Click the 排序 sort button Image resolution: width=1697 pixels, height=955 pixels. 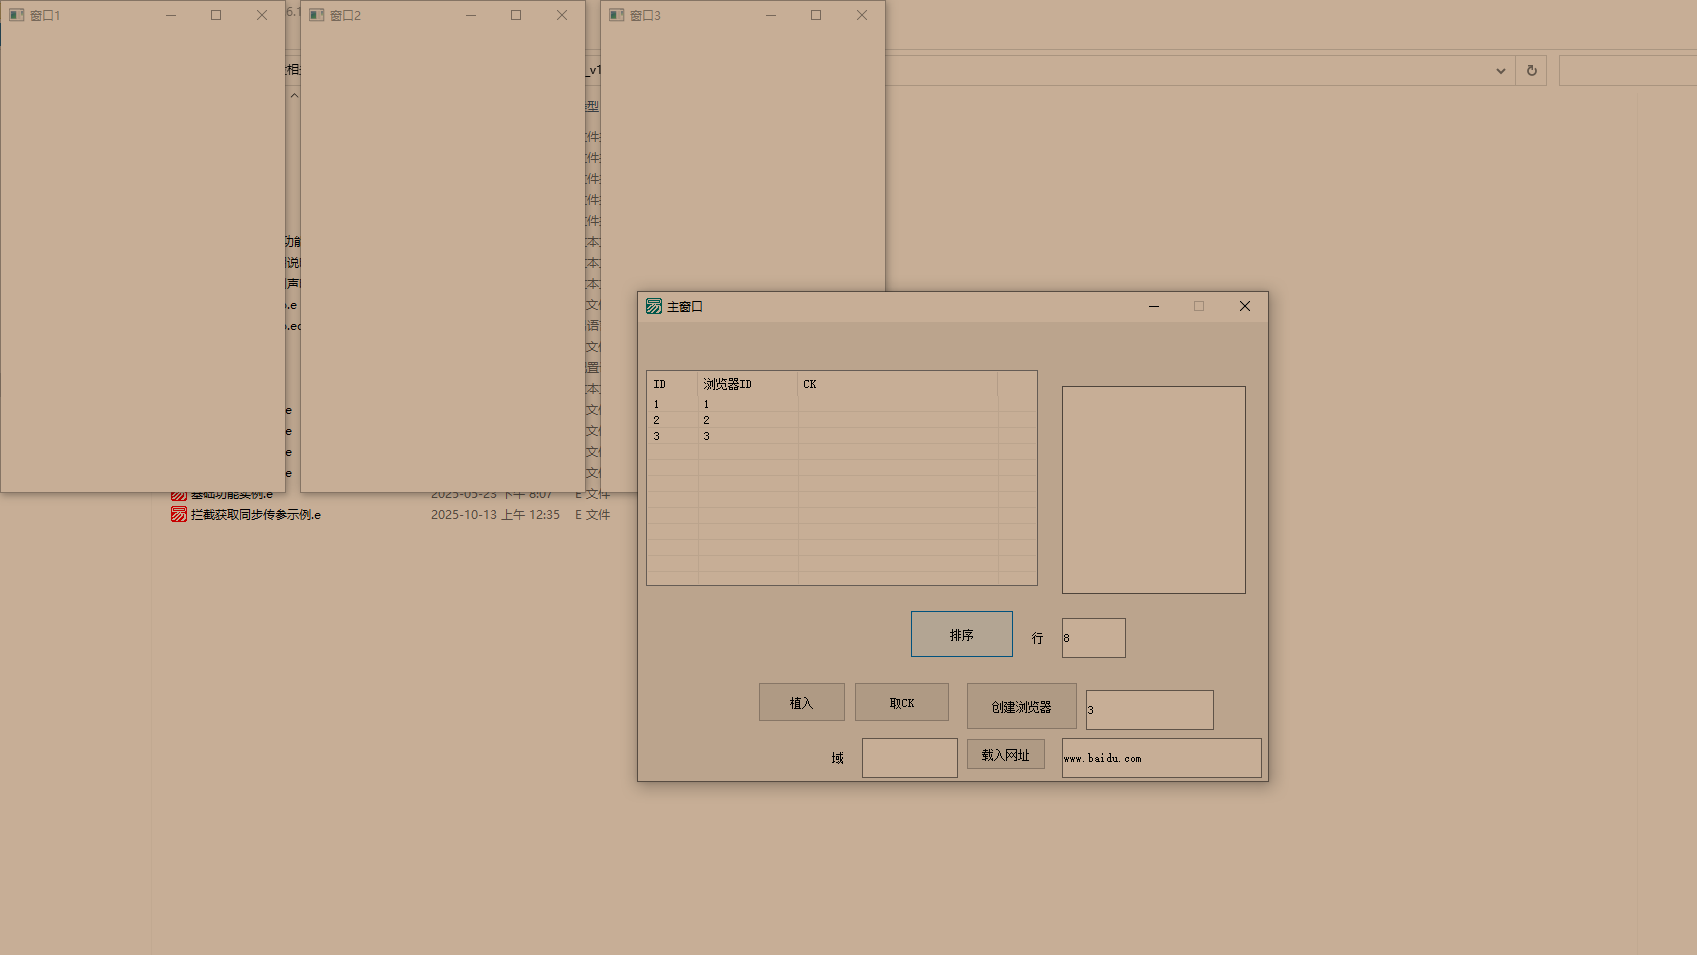[x=961, y=634]
